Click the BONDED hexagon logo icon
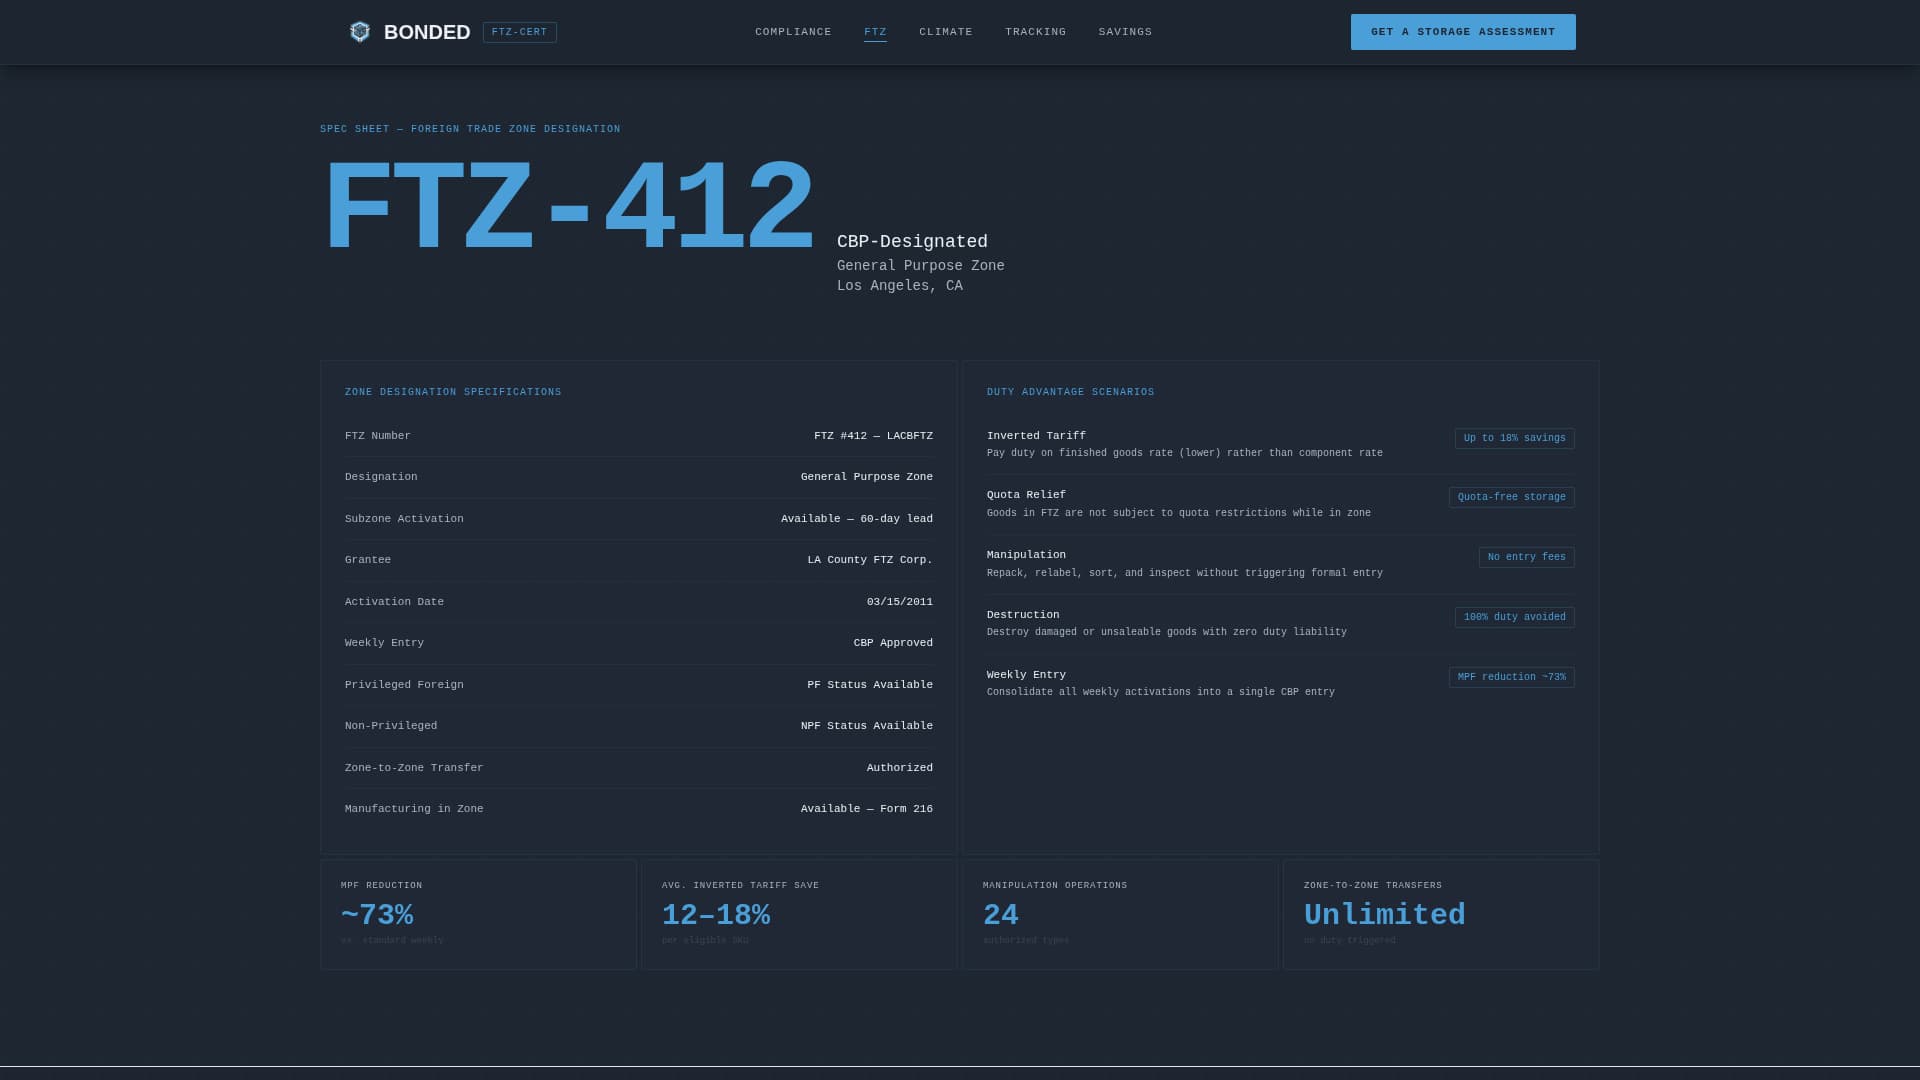The height and width of the screenshot is (1080, 1920). pos(360,31)
